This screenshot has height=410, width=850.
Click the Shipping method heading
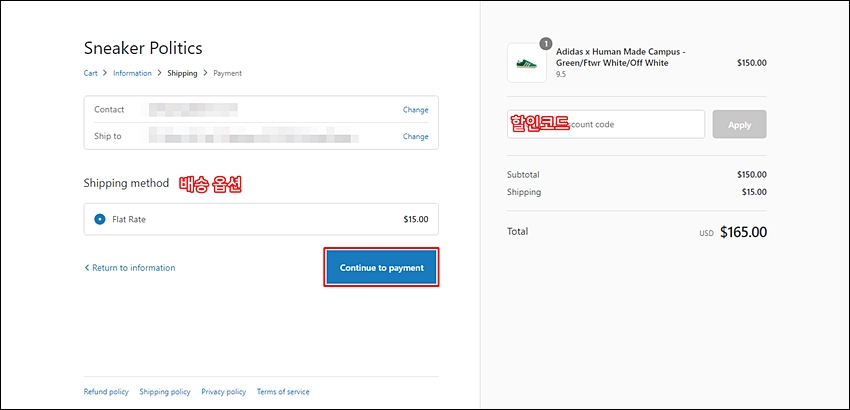coord(126,183)
